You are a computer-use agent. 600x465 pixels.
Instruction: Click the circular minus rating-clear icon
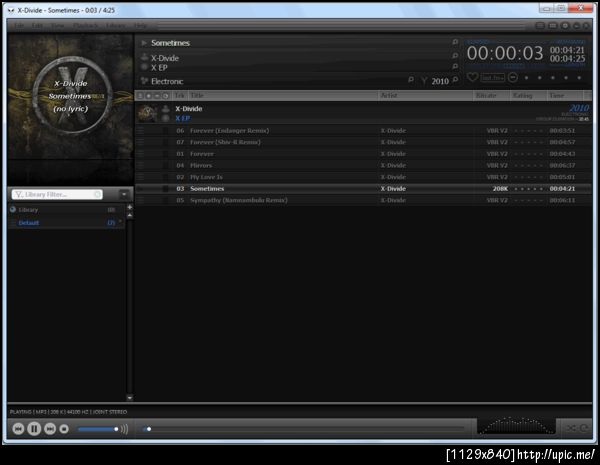coord(513,78)
